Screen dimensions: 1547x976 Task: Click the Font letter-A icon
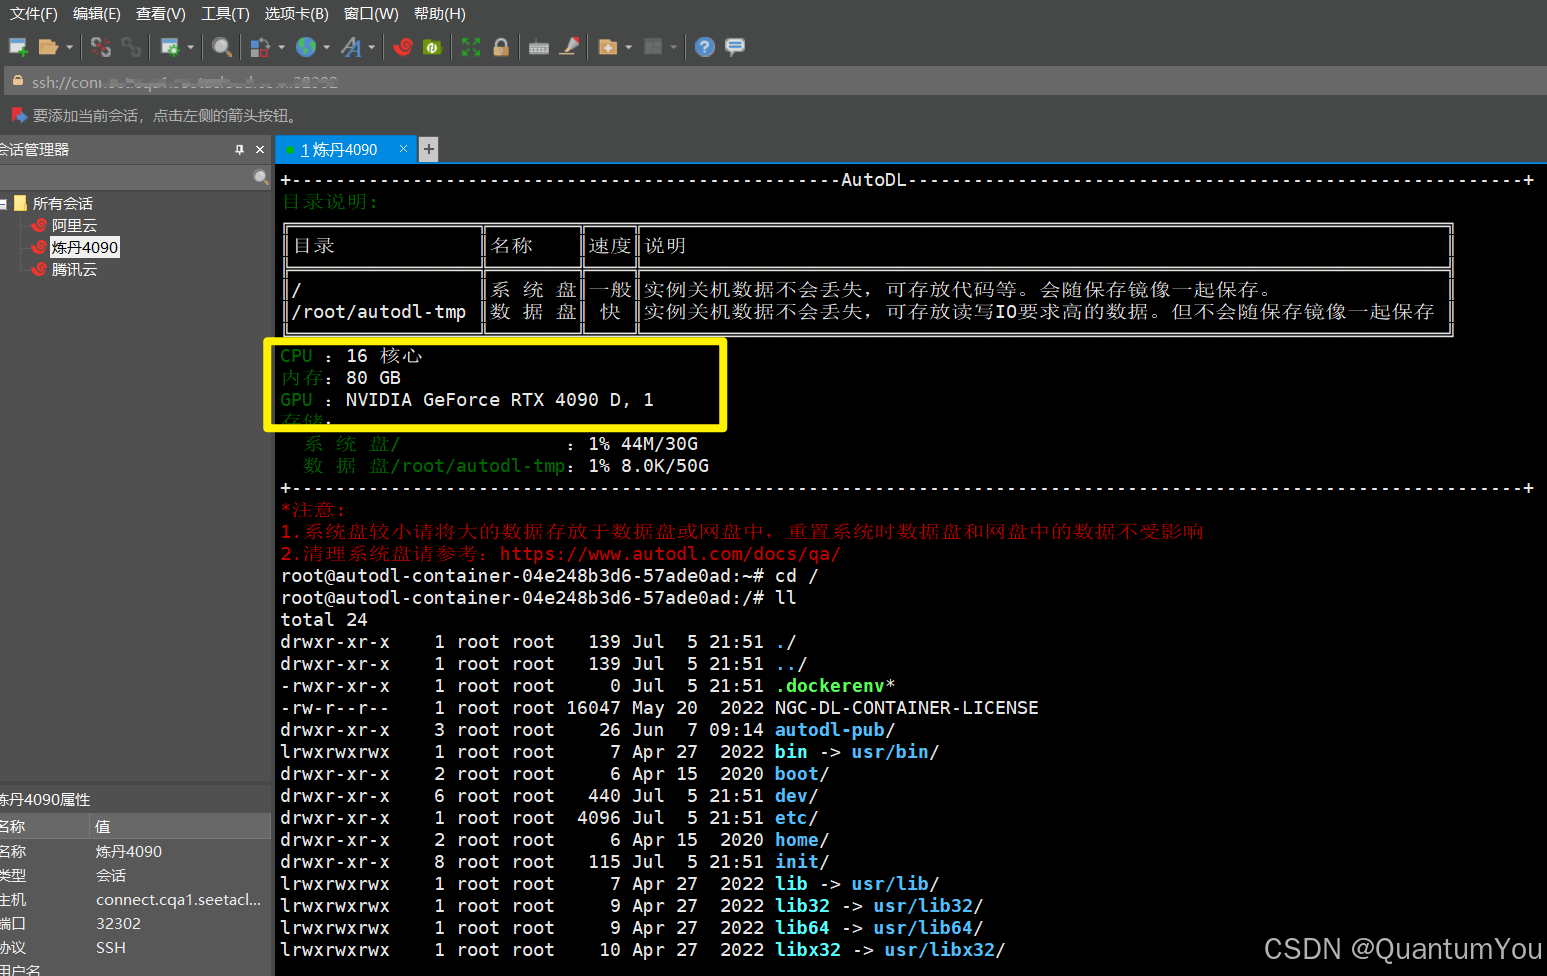351,47
